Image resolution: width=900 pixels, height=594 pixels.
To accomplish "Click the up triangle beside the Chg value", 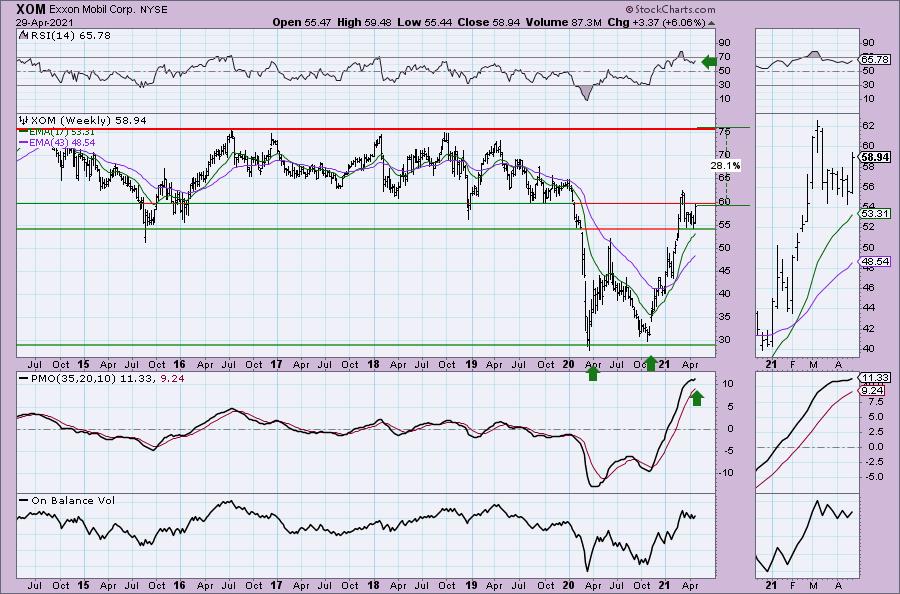I will (712, 24).
